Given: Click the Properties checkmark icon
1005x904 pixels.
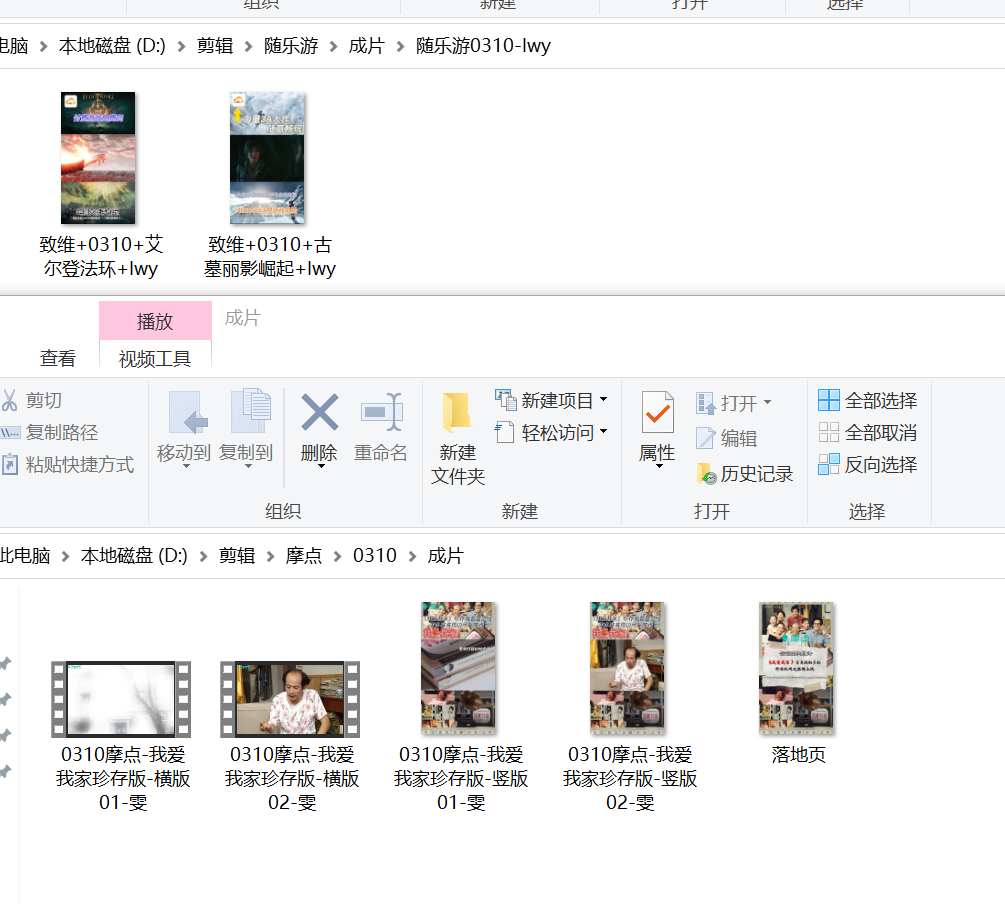Looking at the screenshot, I should tap(658, 413).
